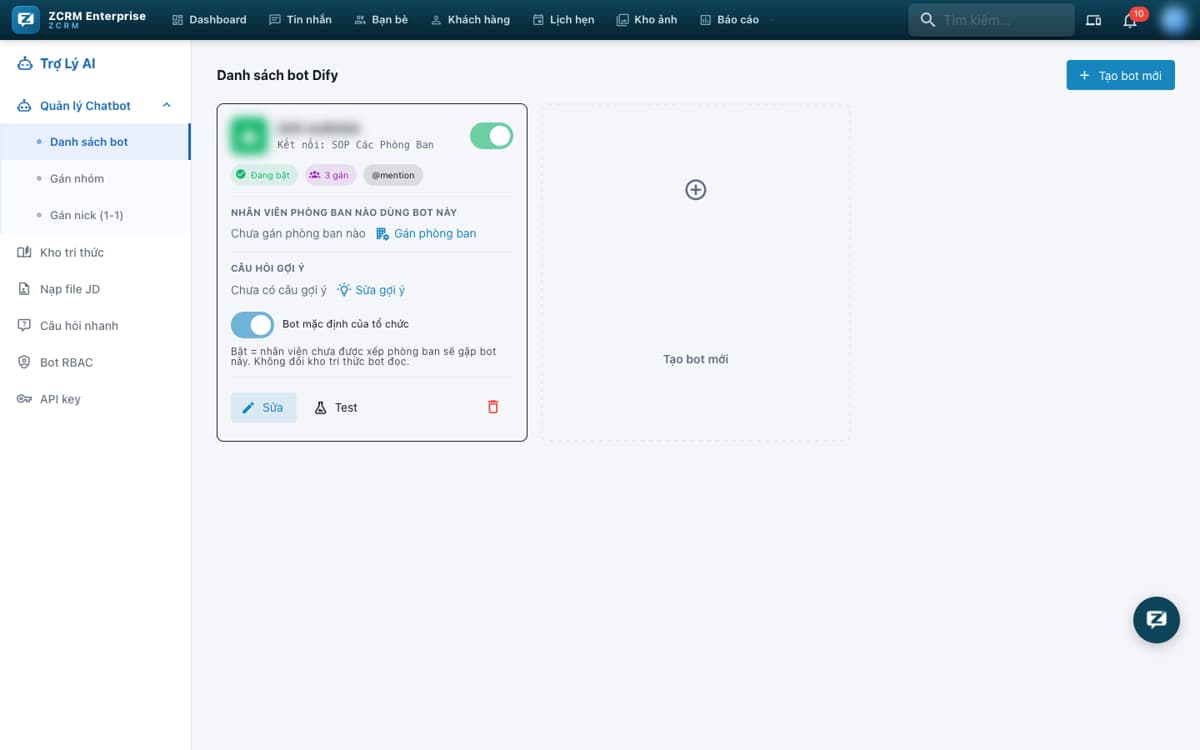Click the Gán phòng ban link
This screenshot has height=750, width=1200.
426,233
